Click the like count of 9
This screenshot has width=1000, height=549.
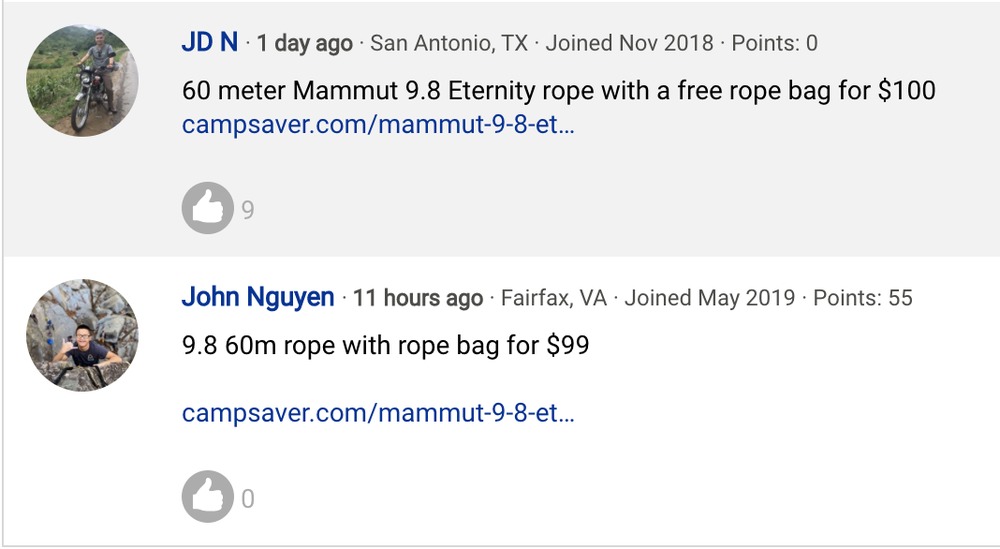(248, 210)
